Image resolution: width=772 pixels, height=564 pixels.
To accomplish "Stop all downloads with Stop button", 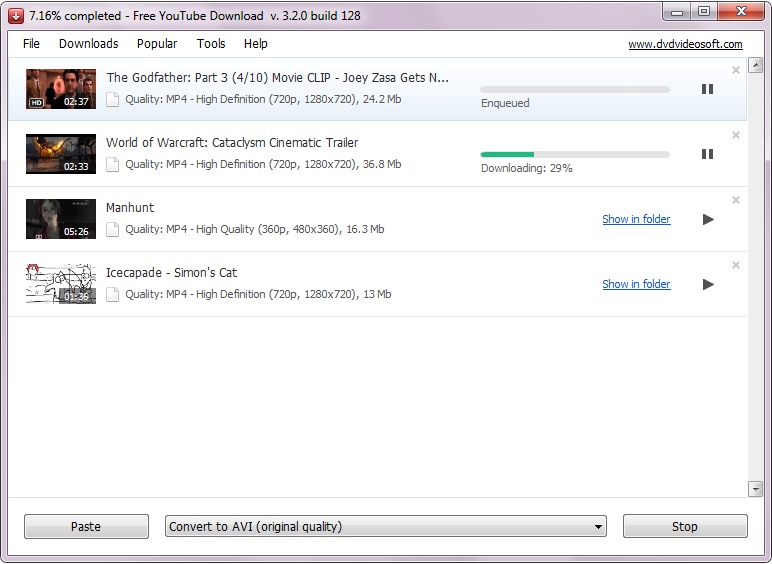I will [685, 526].
